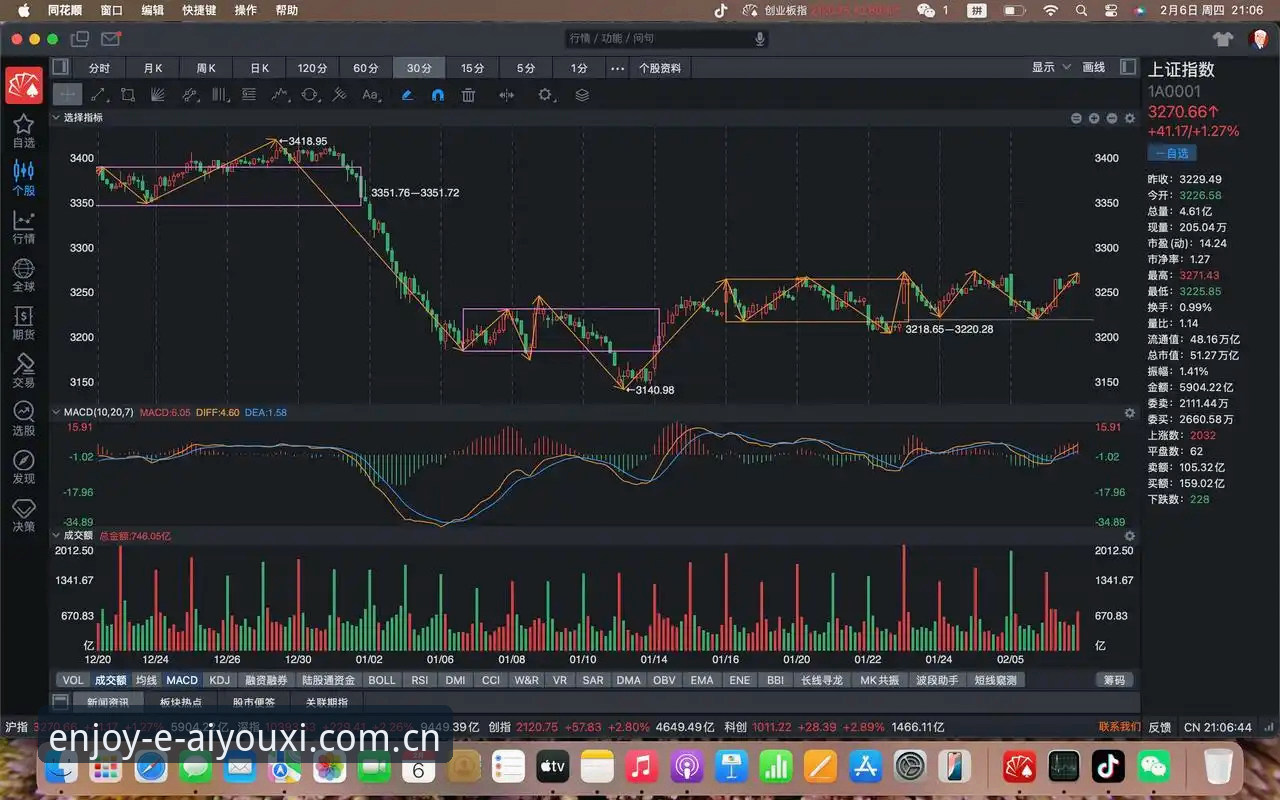1280x800 pixels.
Task: Click the zoom out minus icon above chart
Action: coord(1112,118)
